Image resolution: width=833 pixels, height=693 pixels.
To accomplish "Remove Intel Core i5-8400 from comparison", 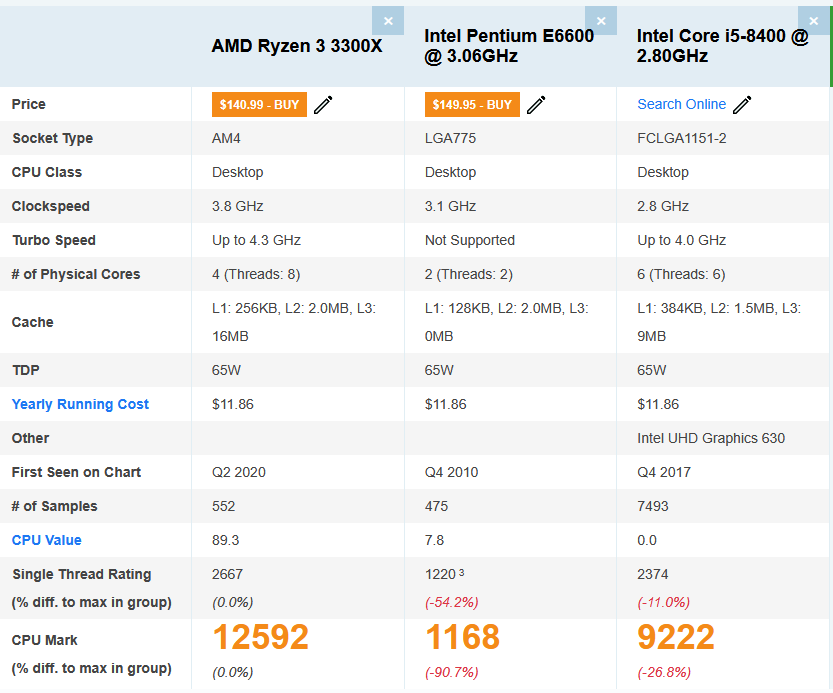I will tap(814, 21).
